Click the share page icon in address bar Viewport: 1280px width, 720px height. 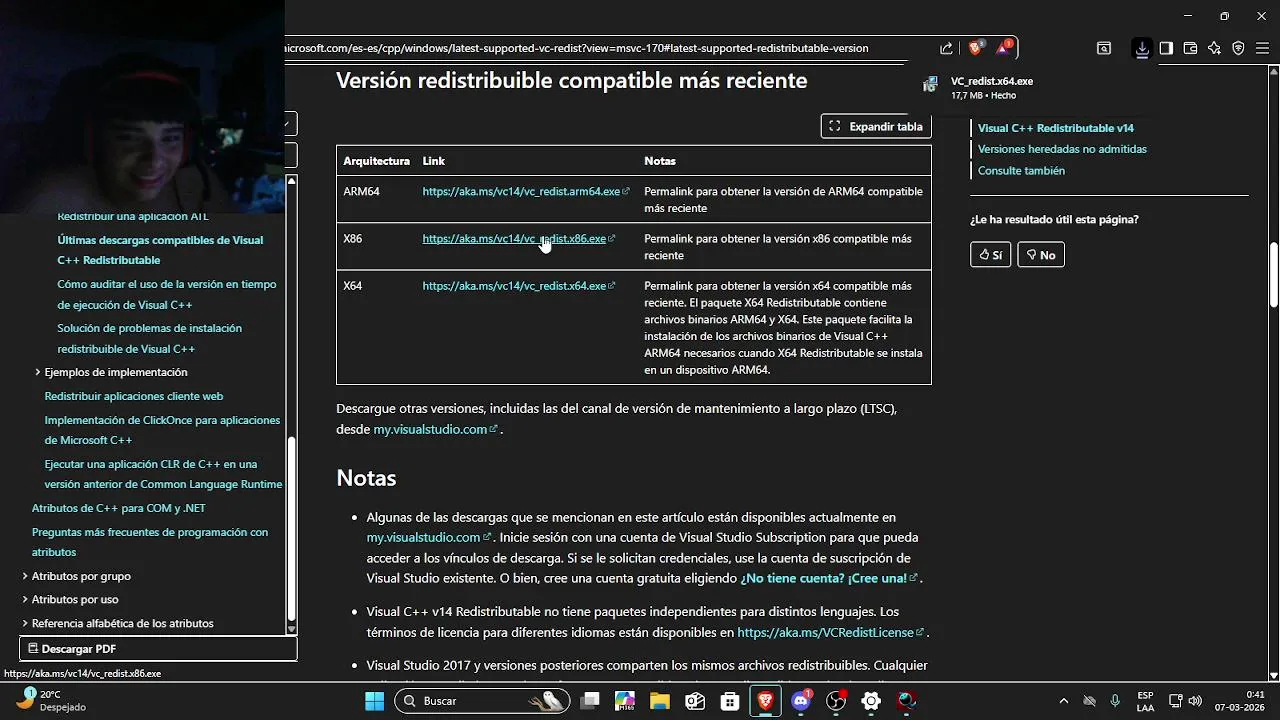click(946, 48)
